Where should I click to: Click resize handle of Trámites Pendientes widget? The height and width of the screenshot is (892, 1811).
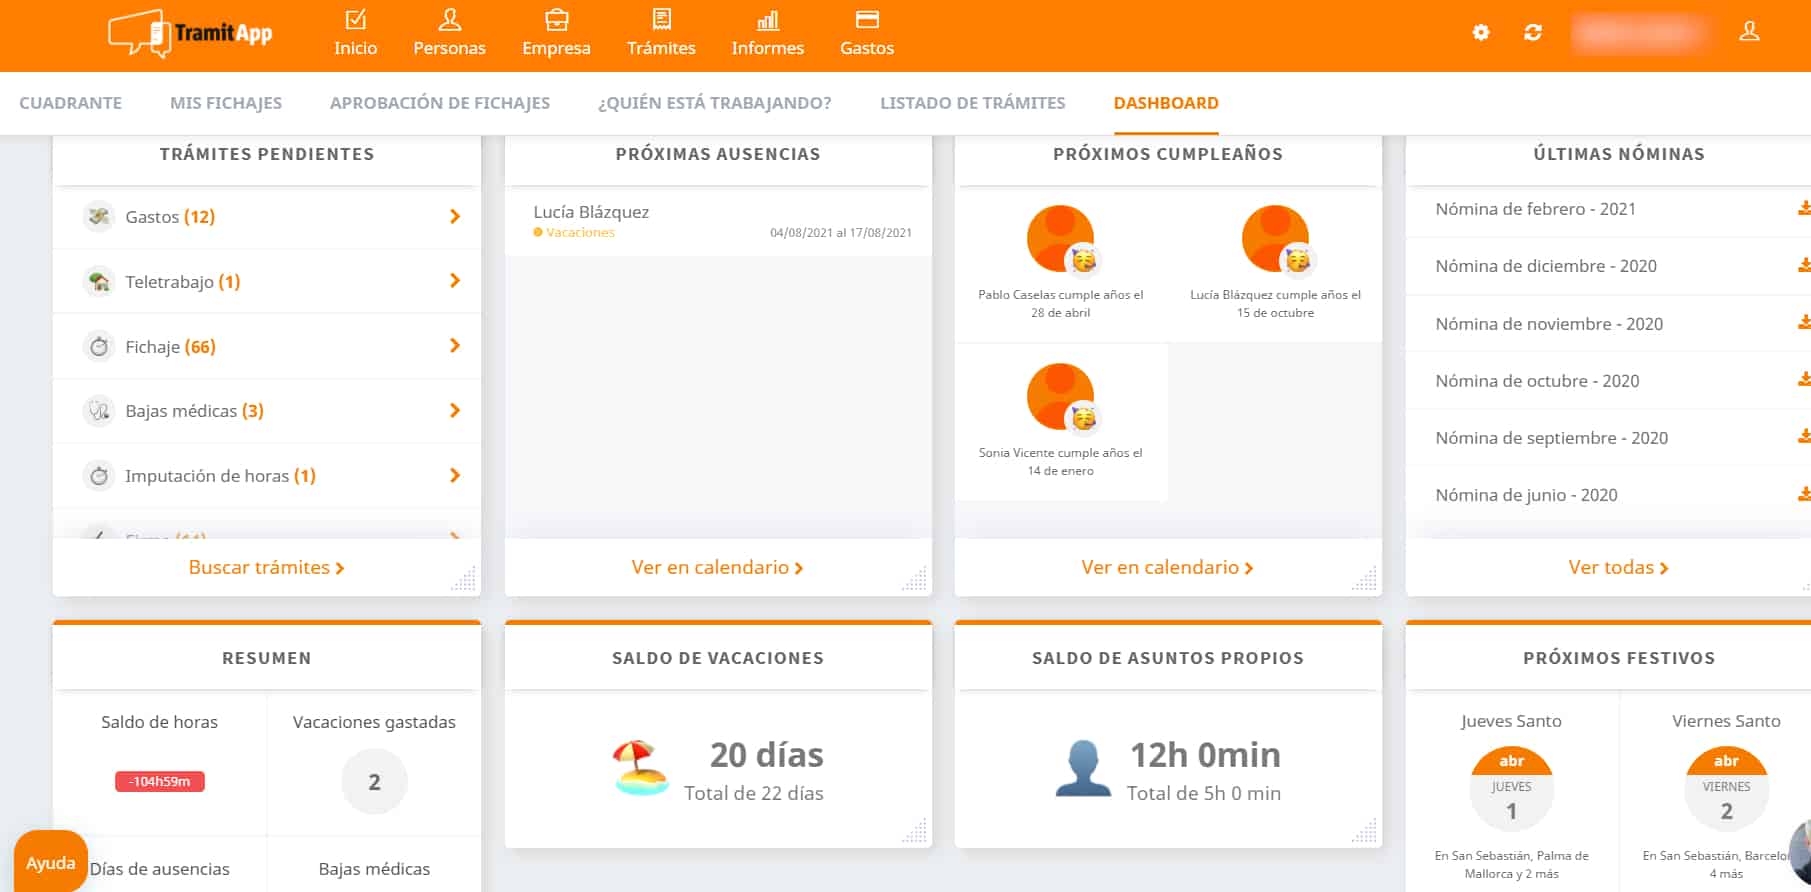click(x=464, y=578)
